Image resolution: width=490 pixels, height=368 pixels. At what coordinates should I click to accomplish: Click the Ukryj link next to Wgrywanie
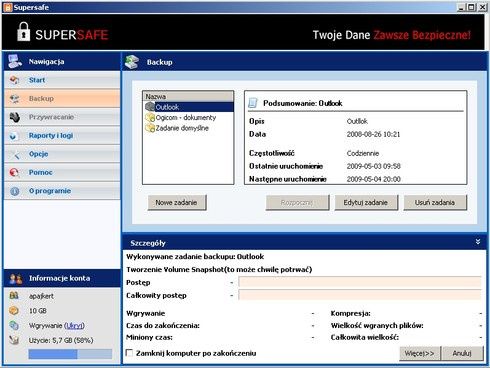[75, 326]
